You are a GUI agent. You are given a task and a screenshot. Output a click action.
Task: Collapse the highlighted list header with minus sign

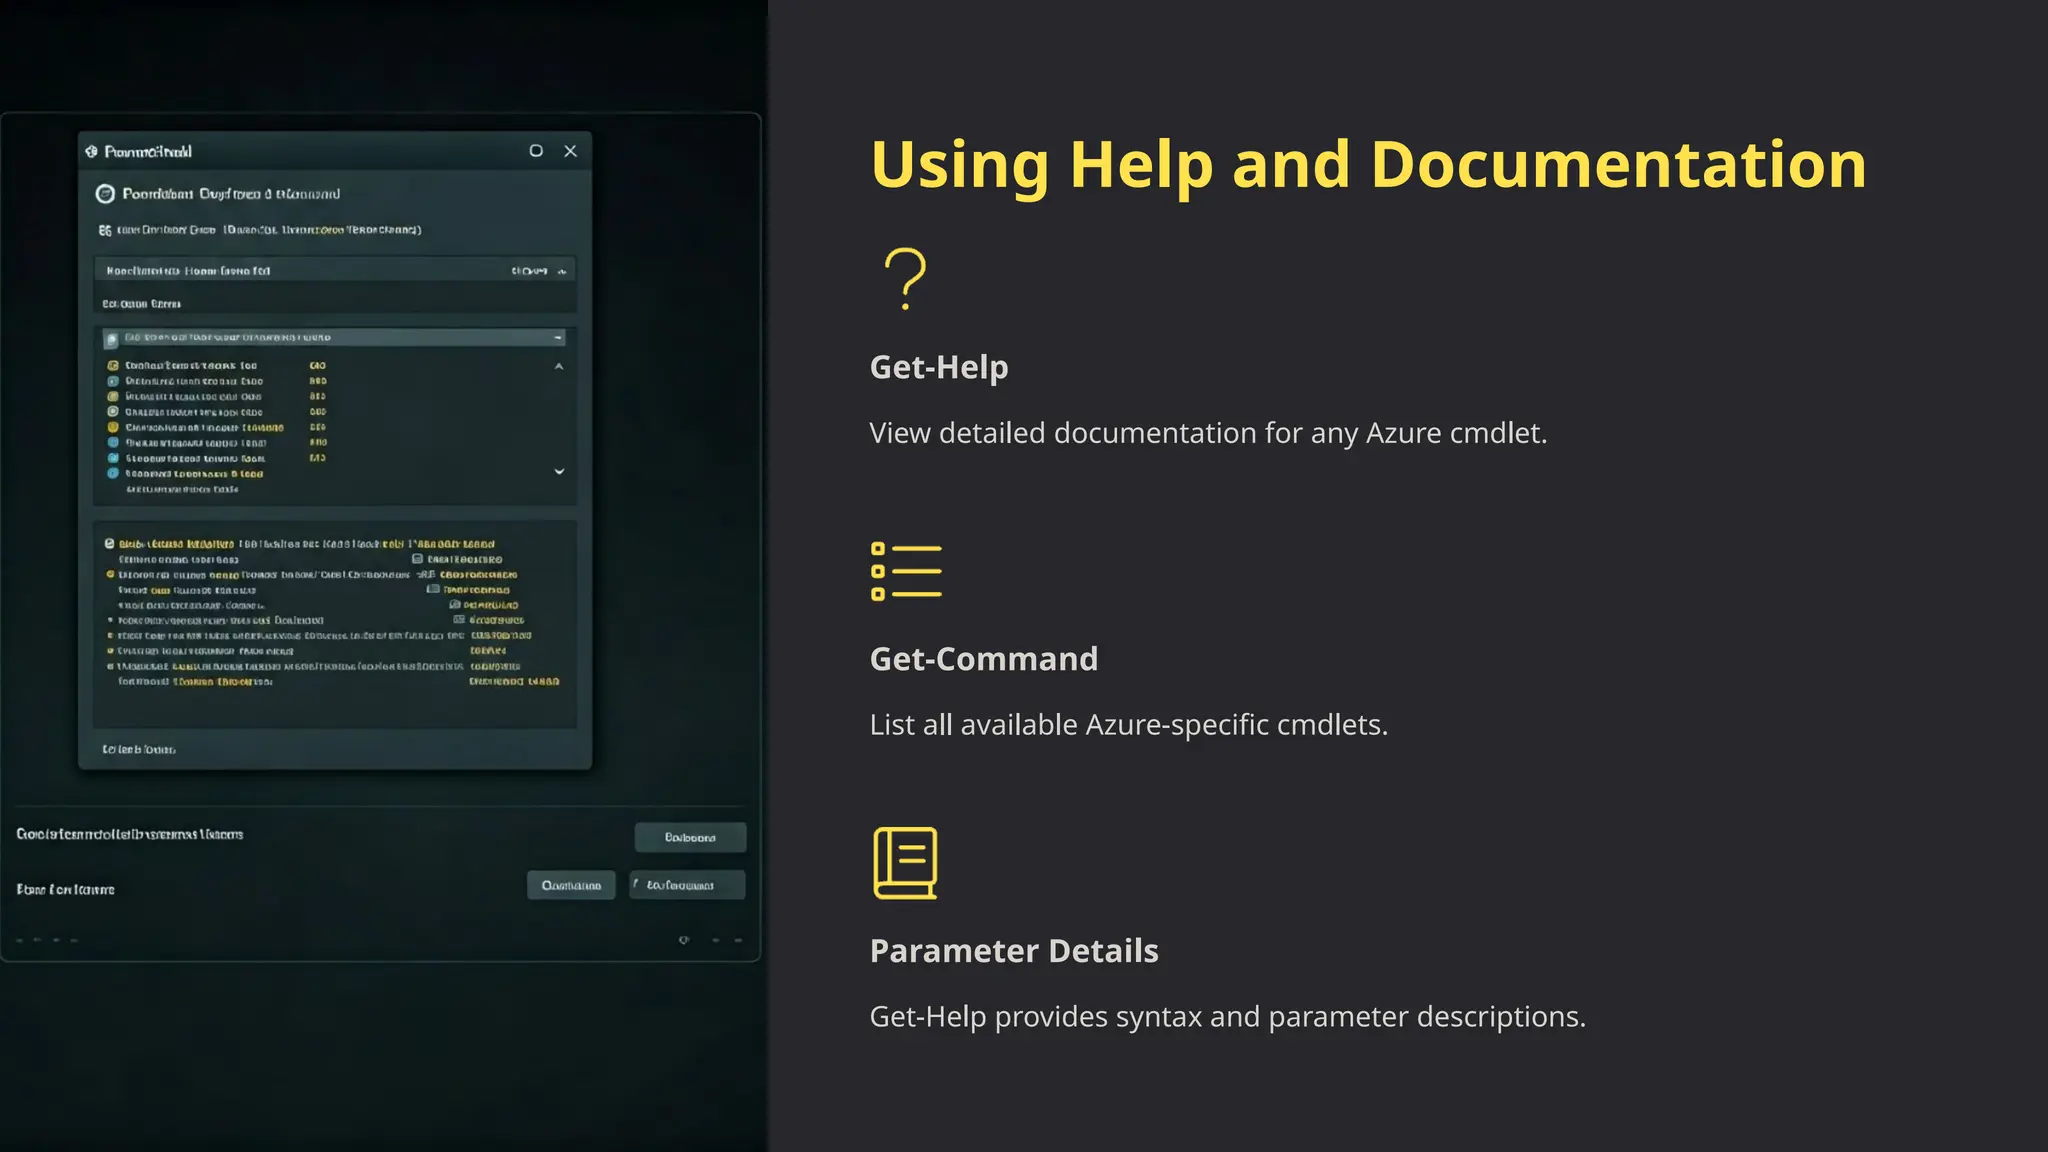558,338
